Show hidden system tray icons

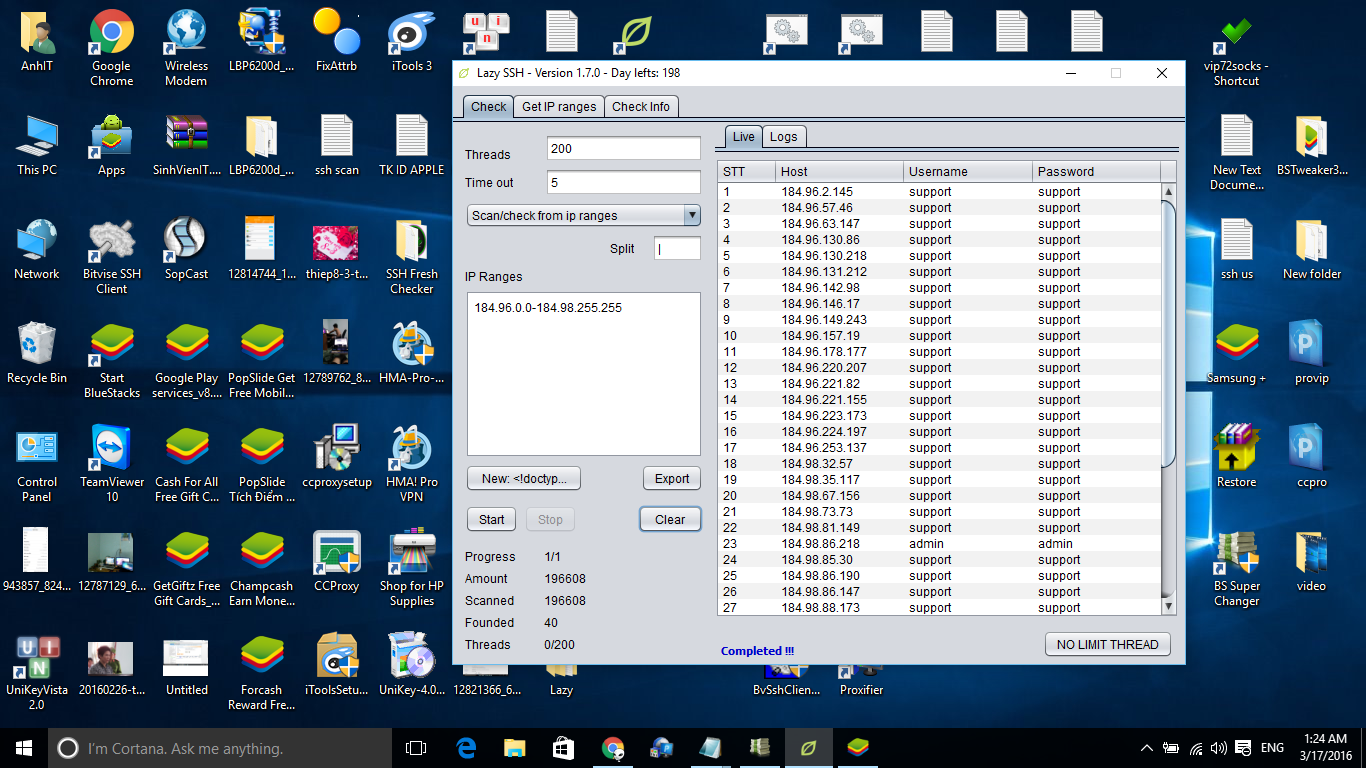[1147, 748]
